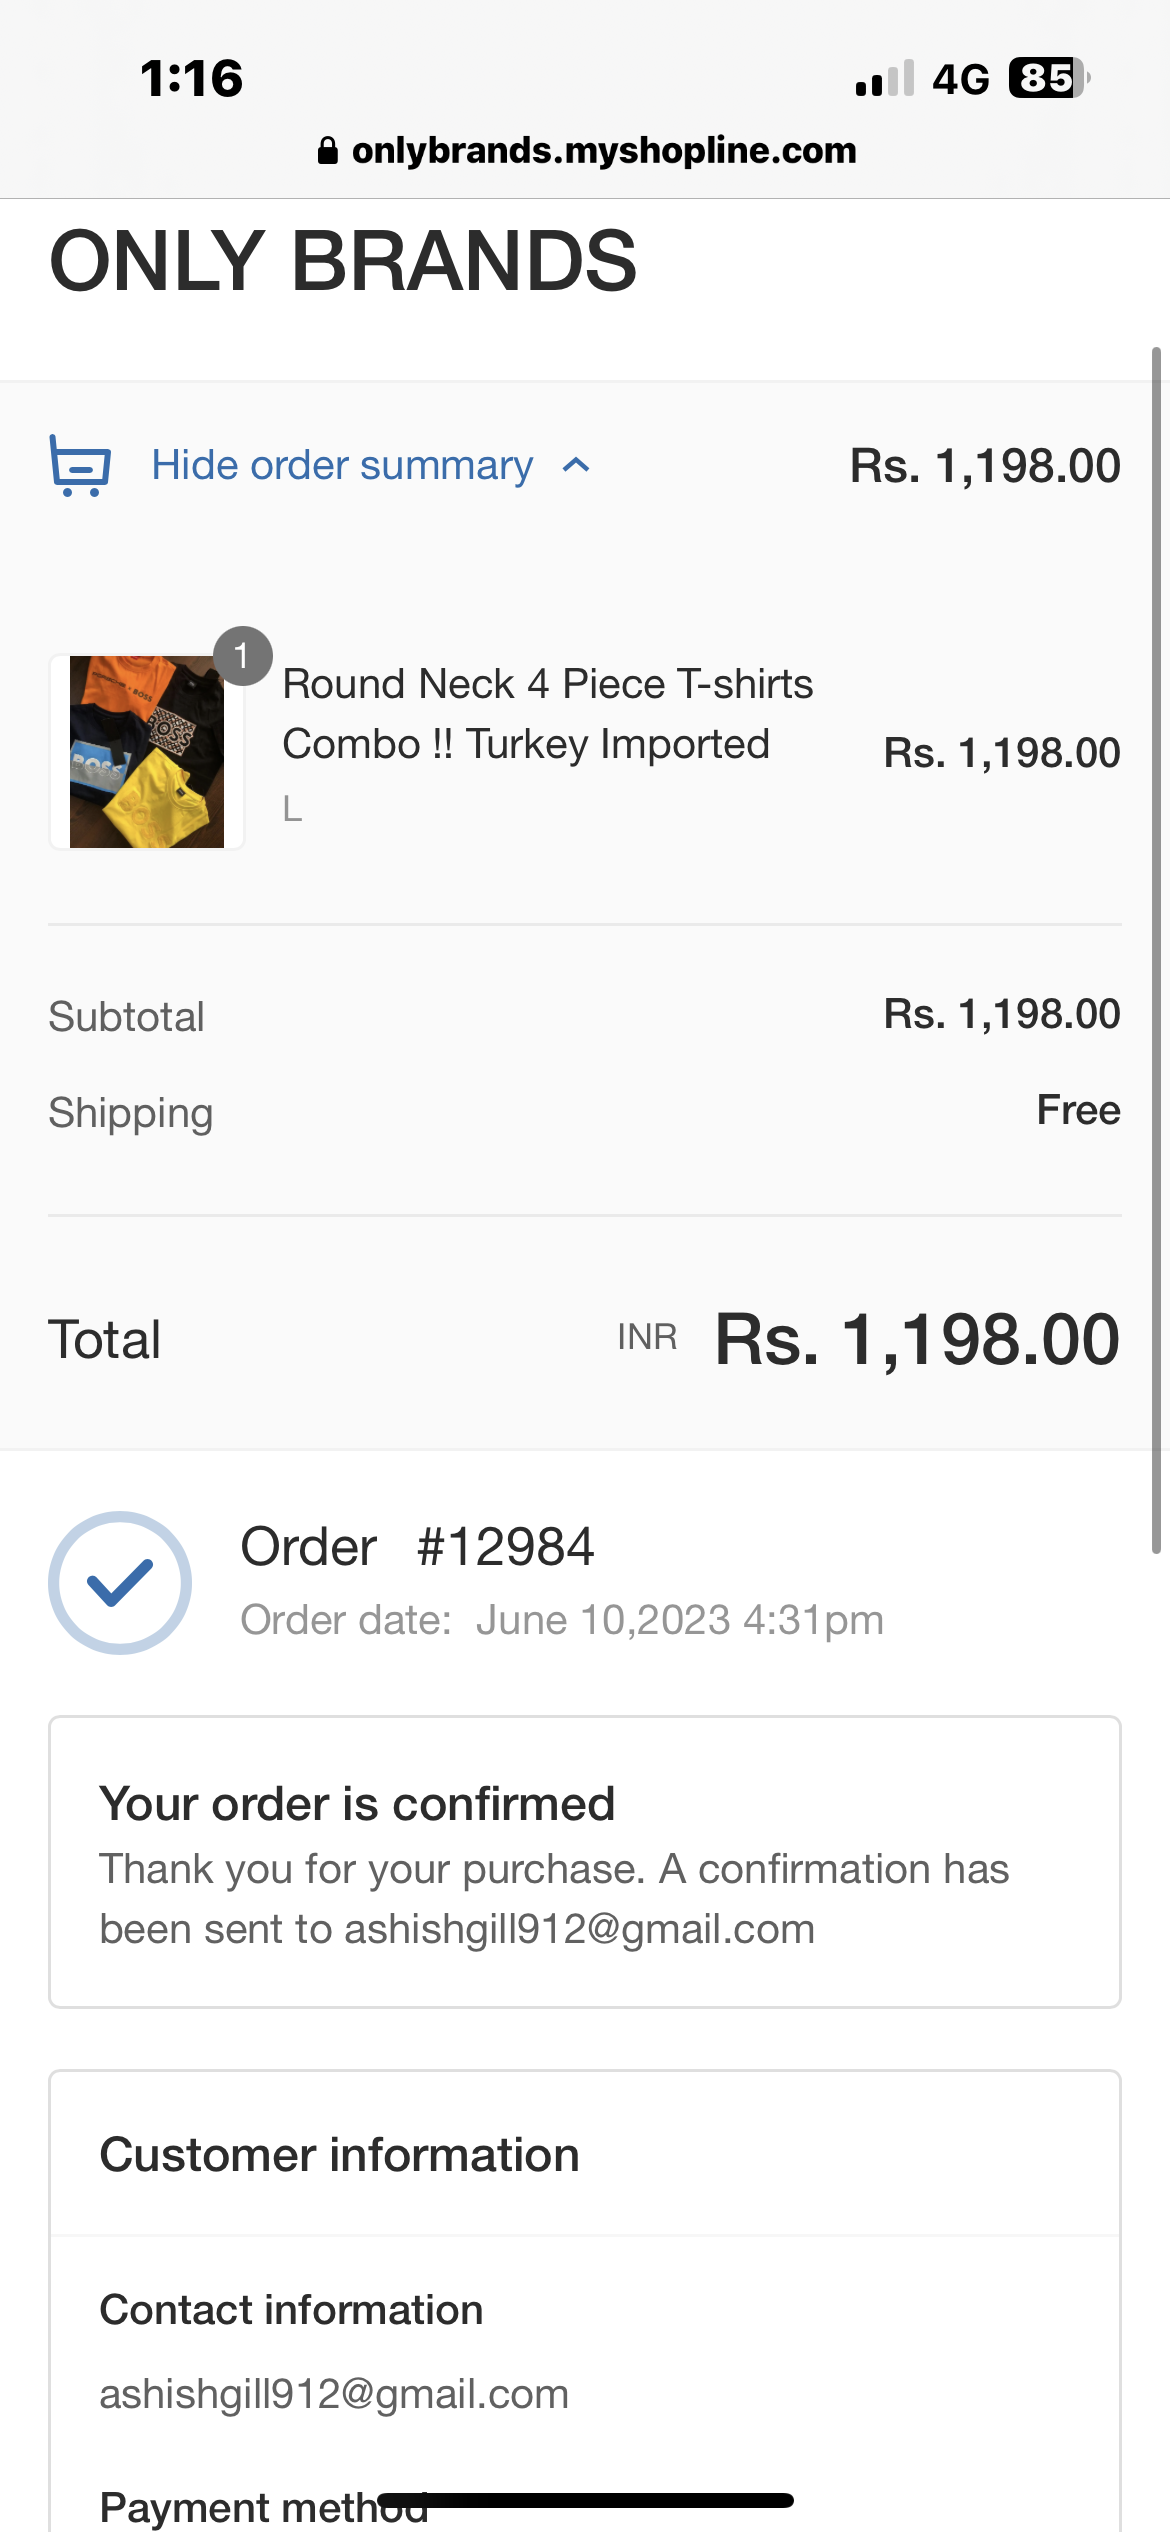Tap the shopping cart icon
Screen dimensions: 1170x2532
click(x=80, y=465)
